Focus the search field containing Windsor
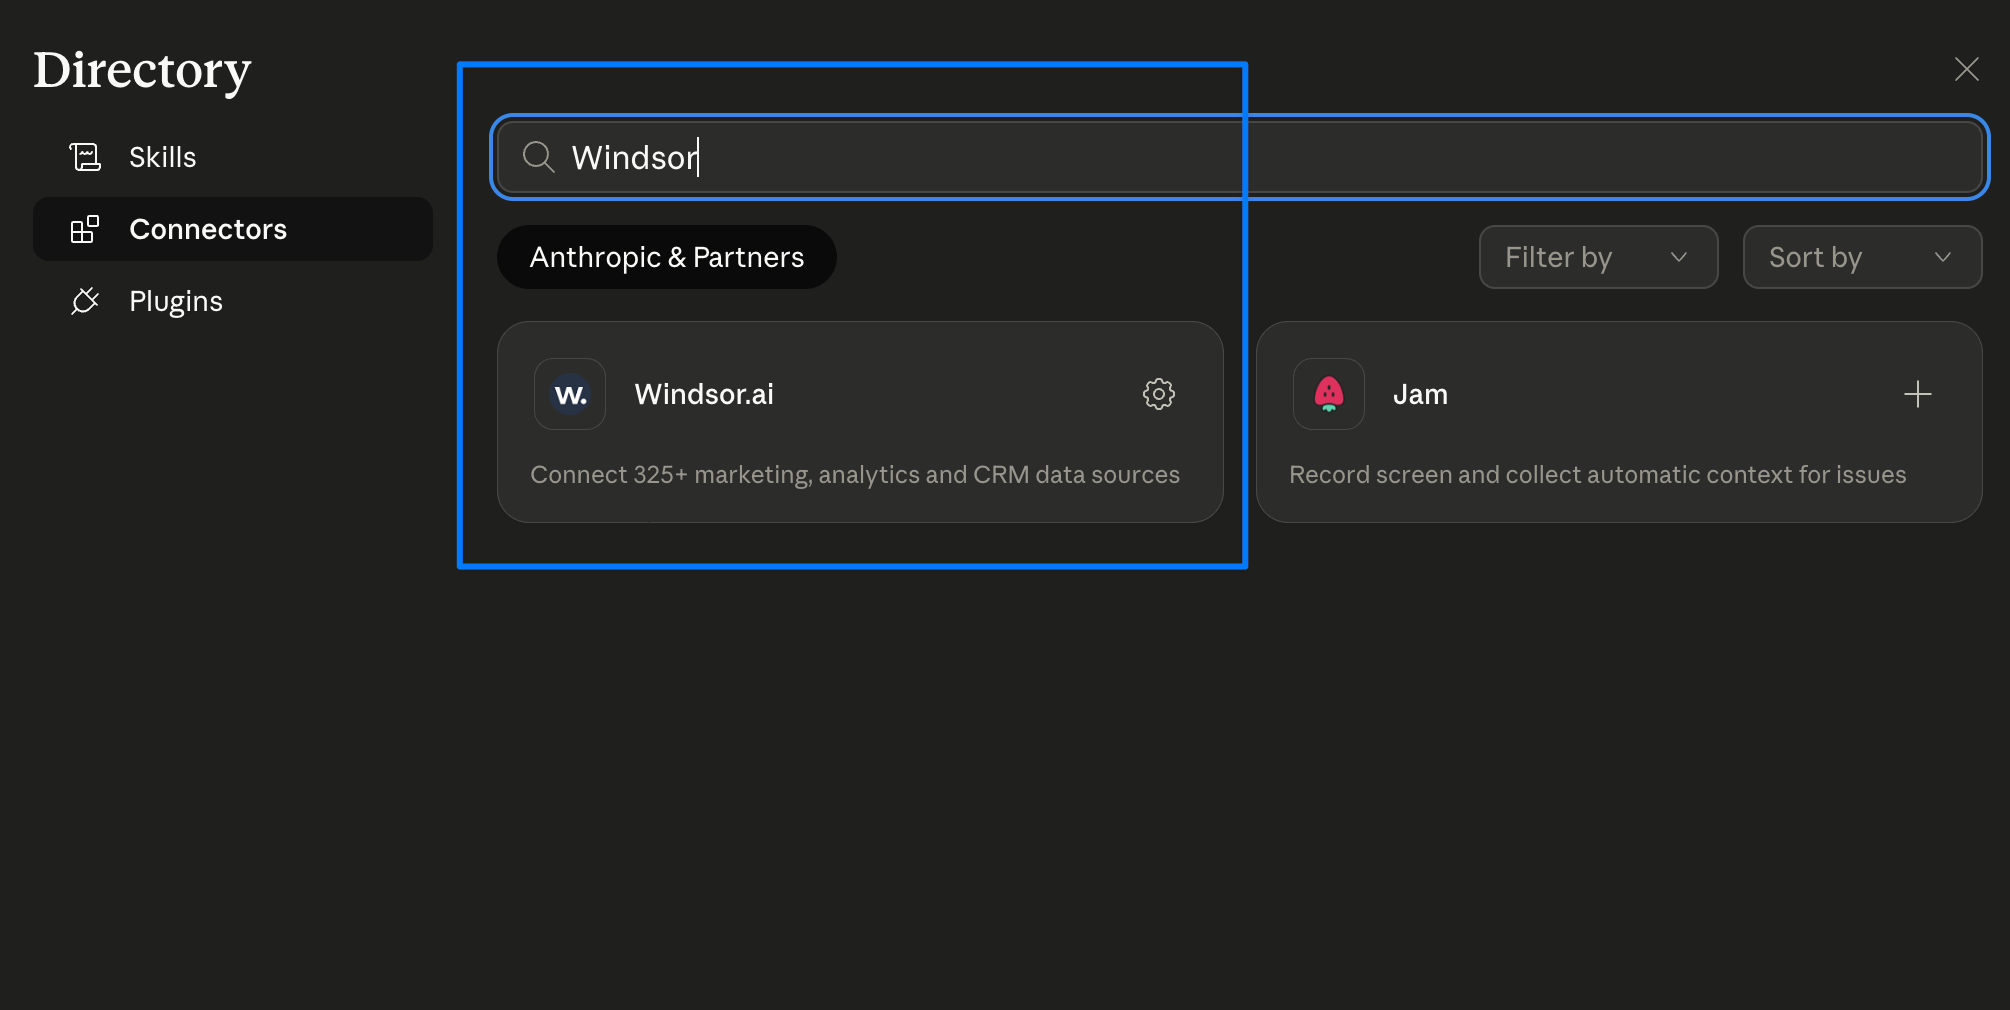 point(1240,157)
